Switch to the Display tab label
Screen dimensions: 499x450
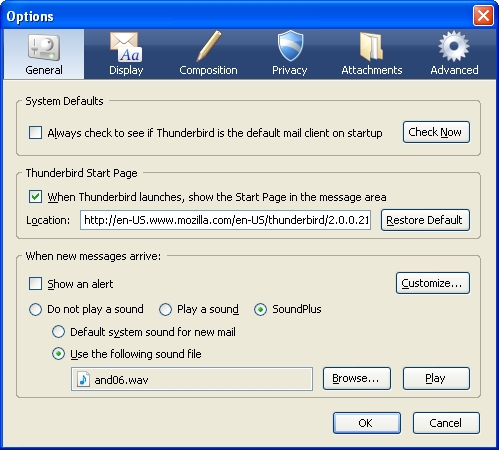tap(126, 70)
